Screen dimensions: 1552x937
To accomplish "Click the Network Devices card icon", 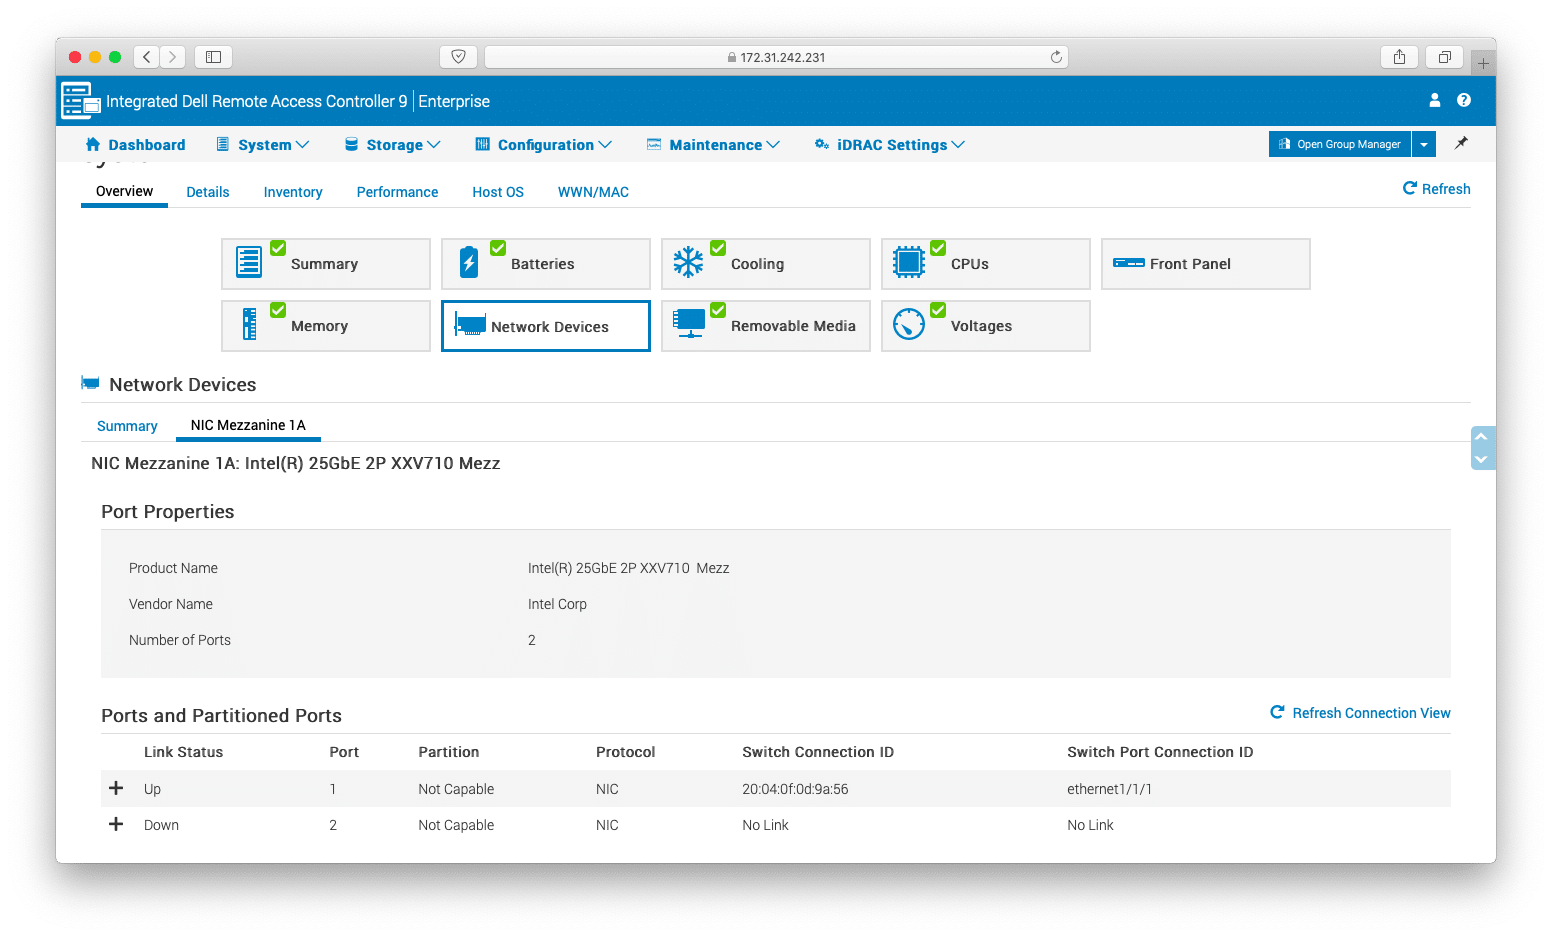I will point(470,324).
